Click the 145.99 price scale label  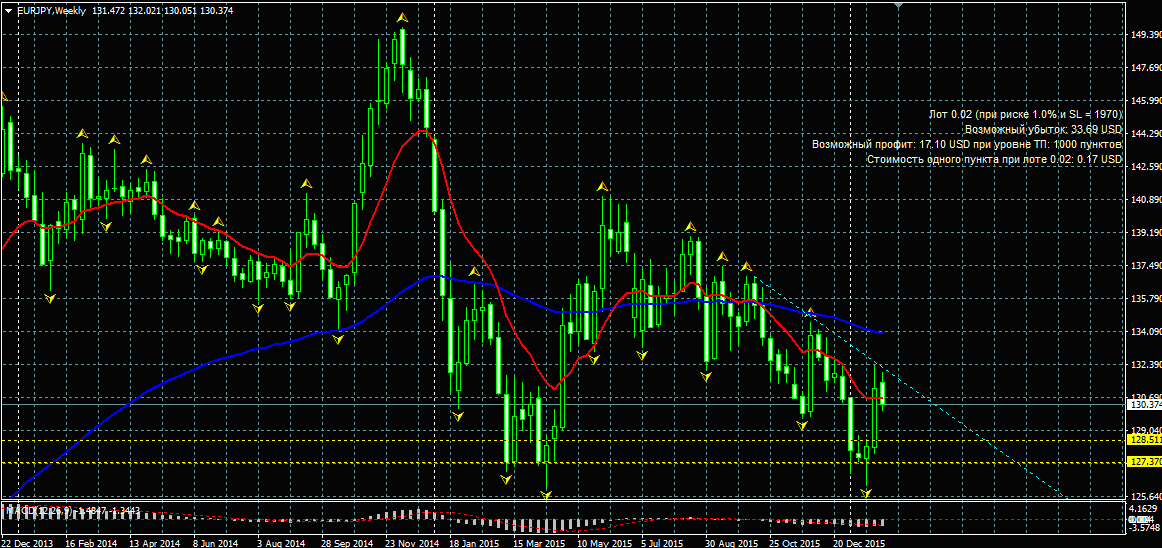[1146, 101]
